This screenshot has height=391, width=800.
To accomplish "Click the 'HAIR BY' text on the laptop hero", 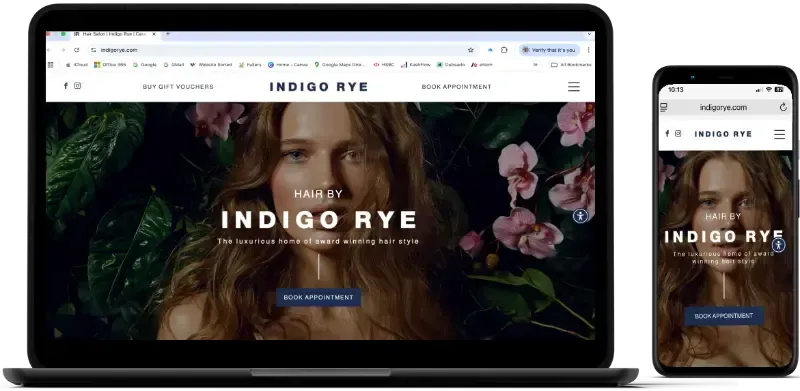I will click(x=318, y=193).
